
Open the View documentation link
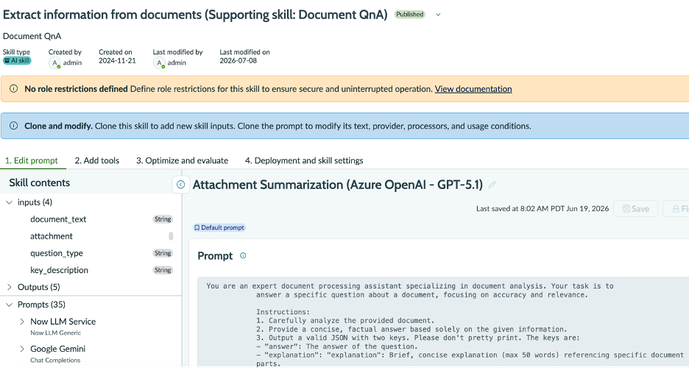pos(473,89)
